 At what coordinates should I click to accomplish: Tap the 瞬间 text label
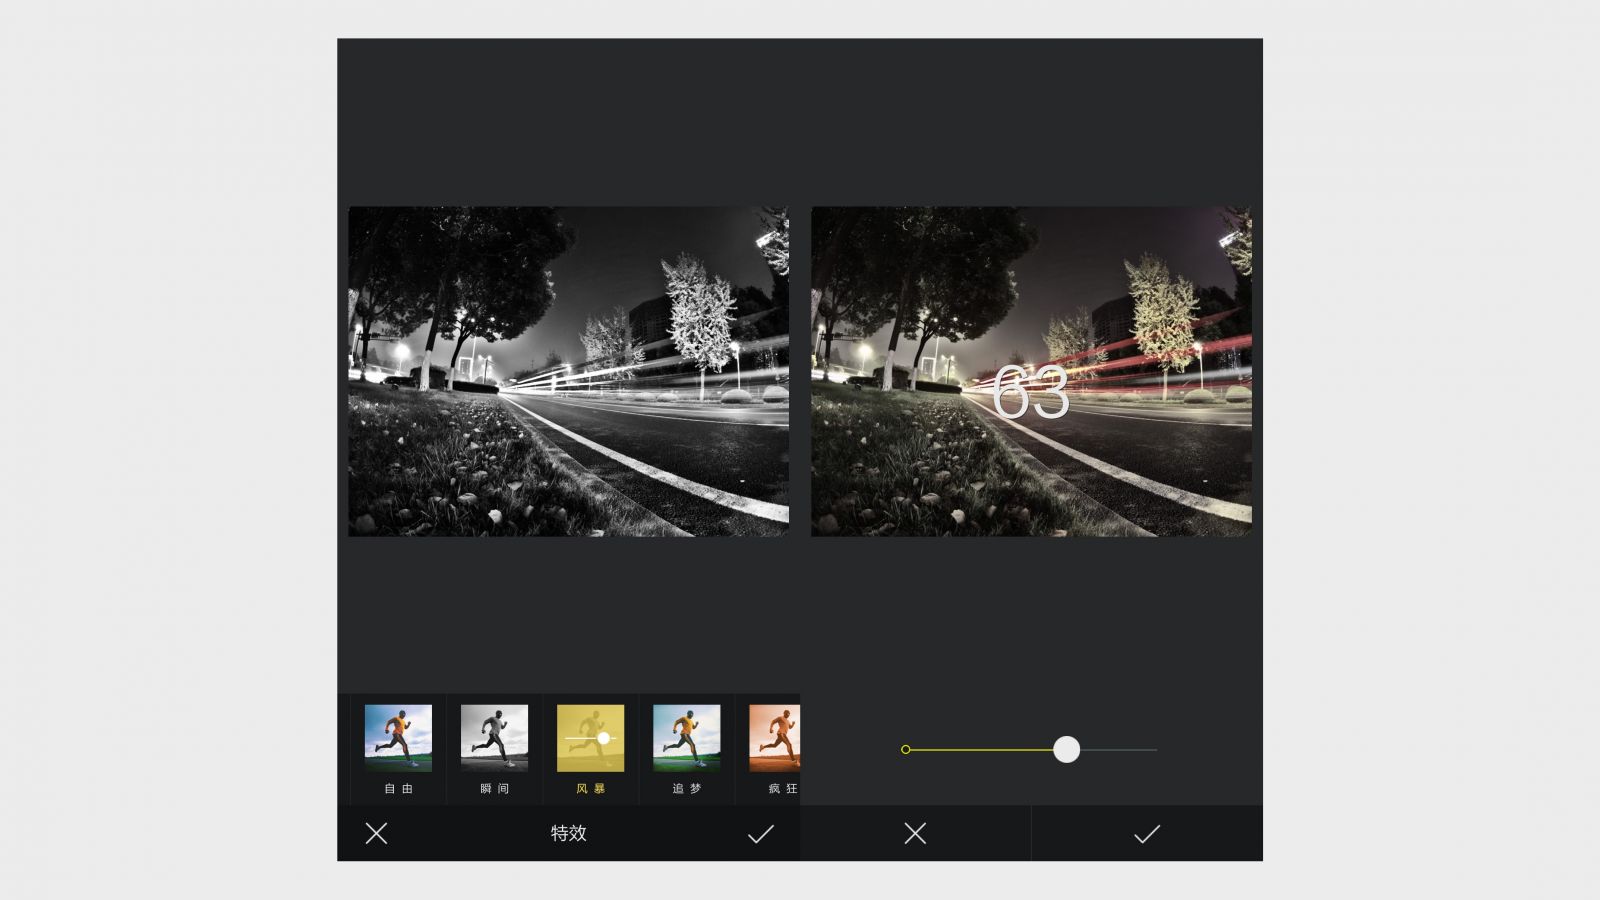click(x=494, y=789)
